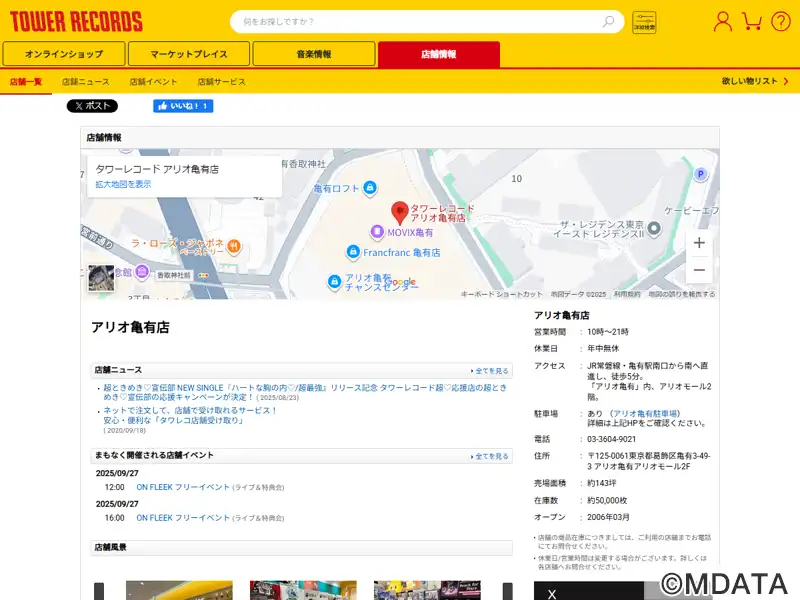Click the business hours 10時〜21時

tap(608, 332)
